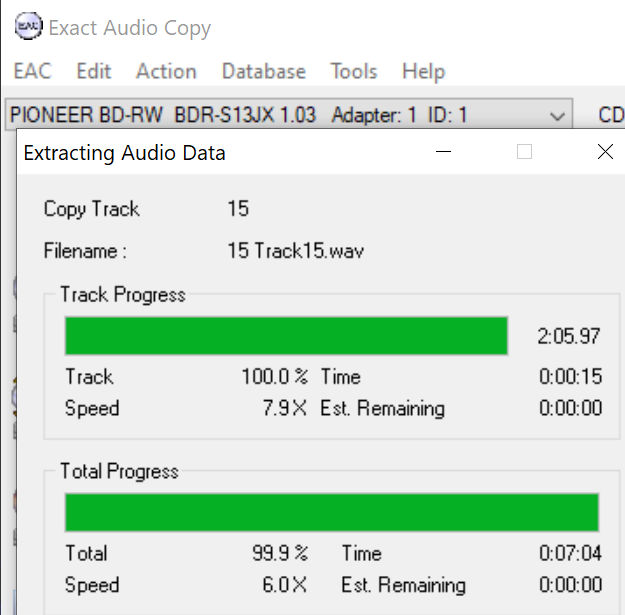
Task: Open the Help menu
Action: (423, 72)
